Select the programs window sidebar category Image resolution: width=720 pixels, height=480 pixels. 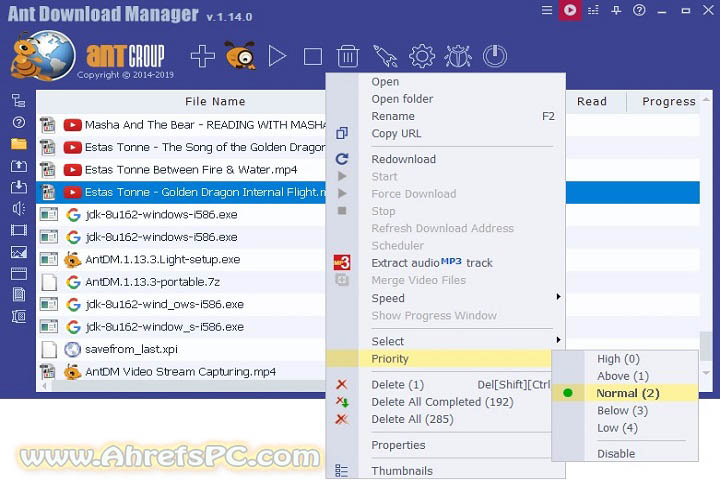click(x=19, y=274)
